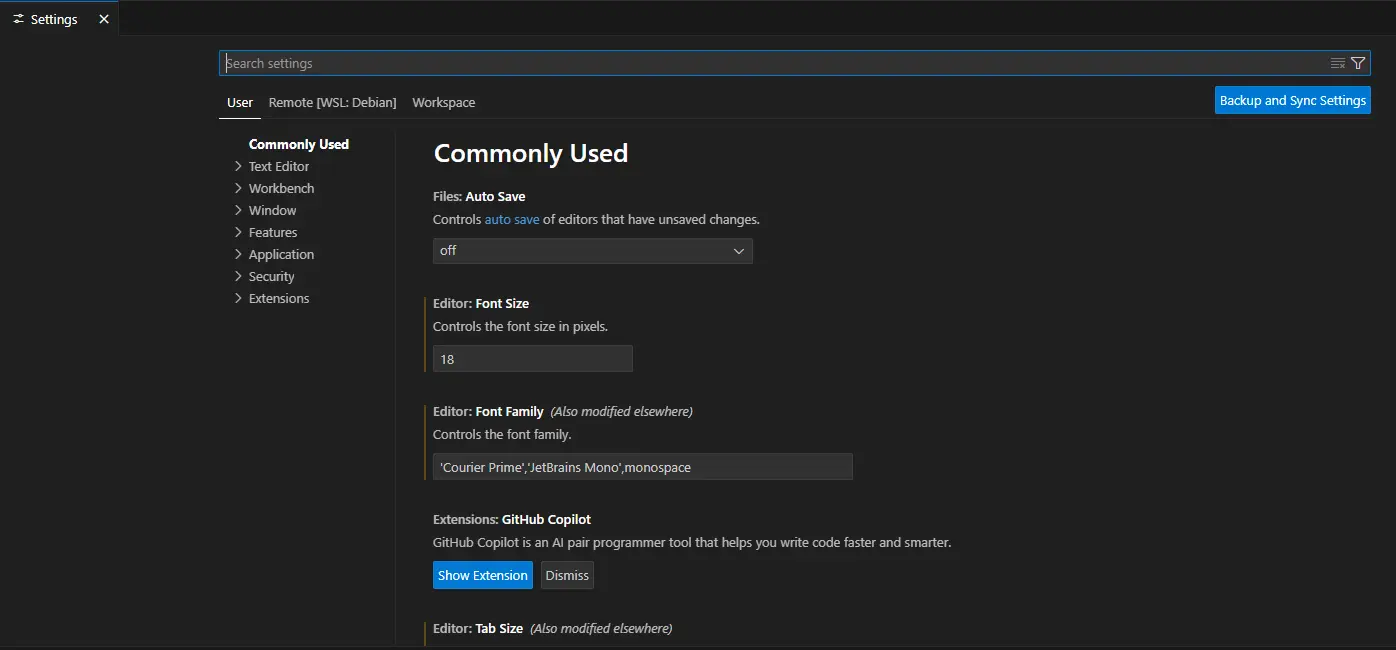Open the filter settings funnel icon
Image resolution: width=1396 pixels, height=650 pixels.
(x=1358, y=63)
